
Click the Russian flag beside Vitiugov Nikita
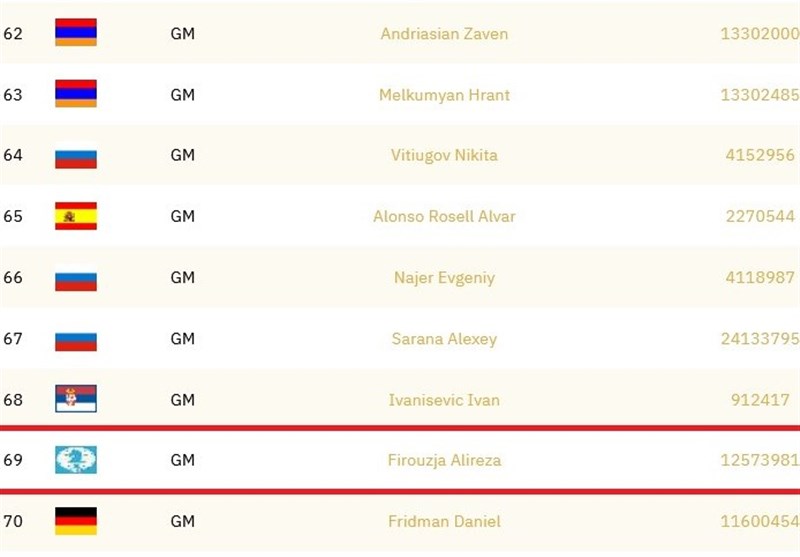tap(75, 155)
